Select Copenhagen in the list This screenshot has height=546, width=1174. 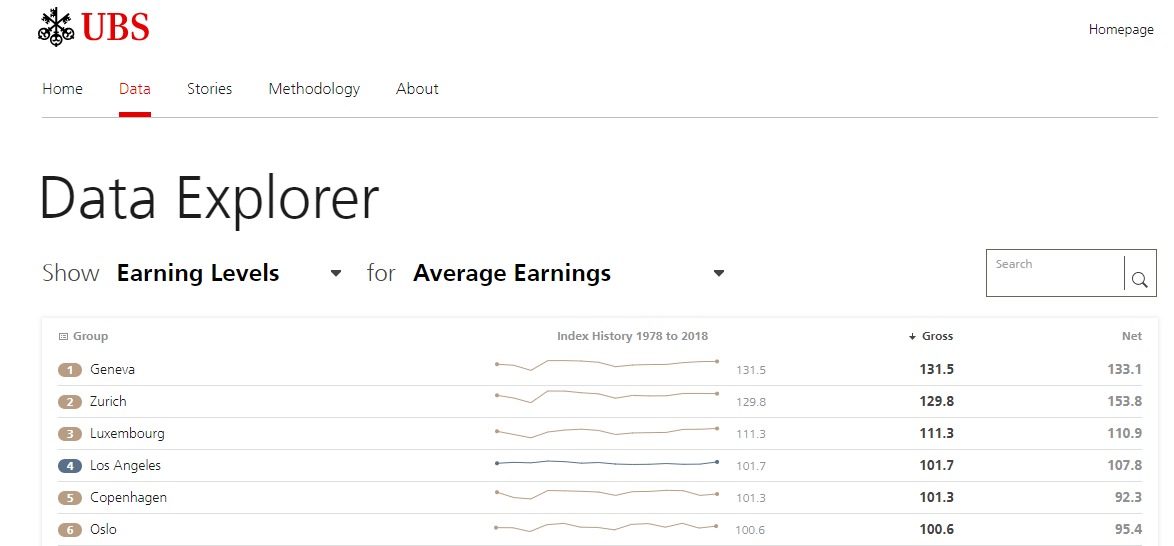point(128,498)
